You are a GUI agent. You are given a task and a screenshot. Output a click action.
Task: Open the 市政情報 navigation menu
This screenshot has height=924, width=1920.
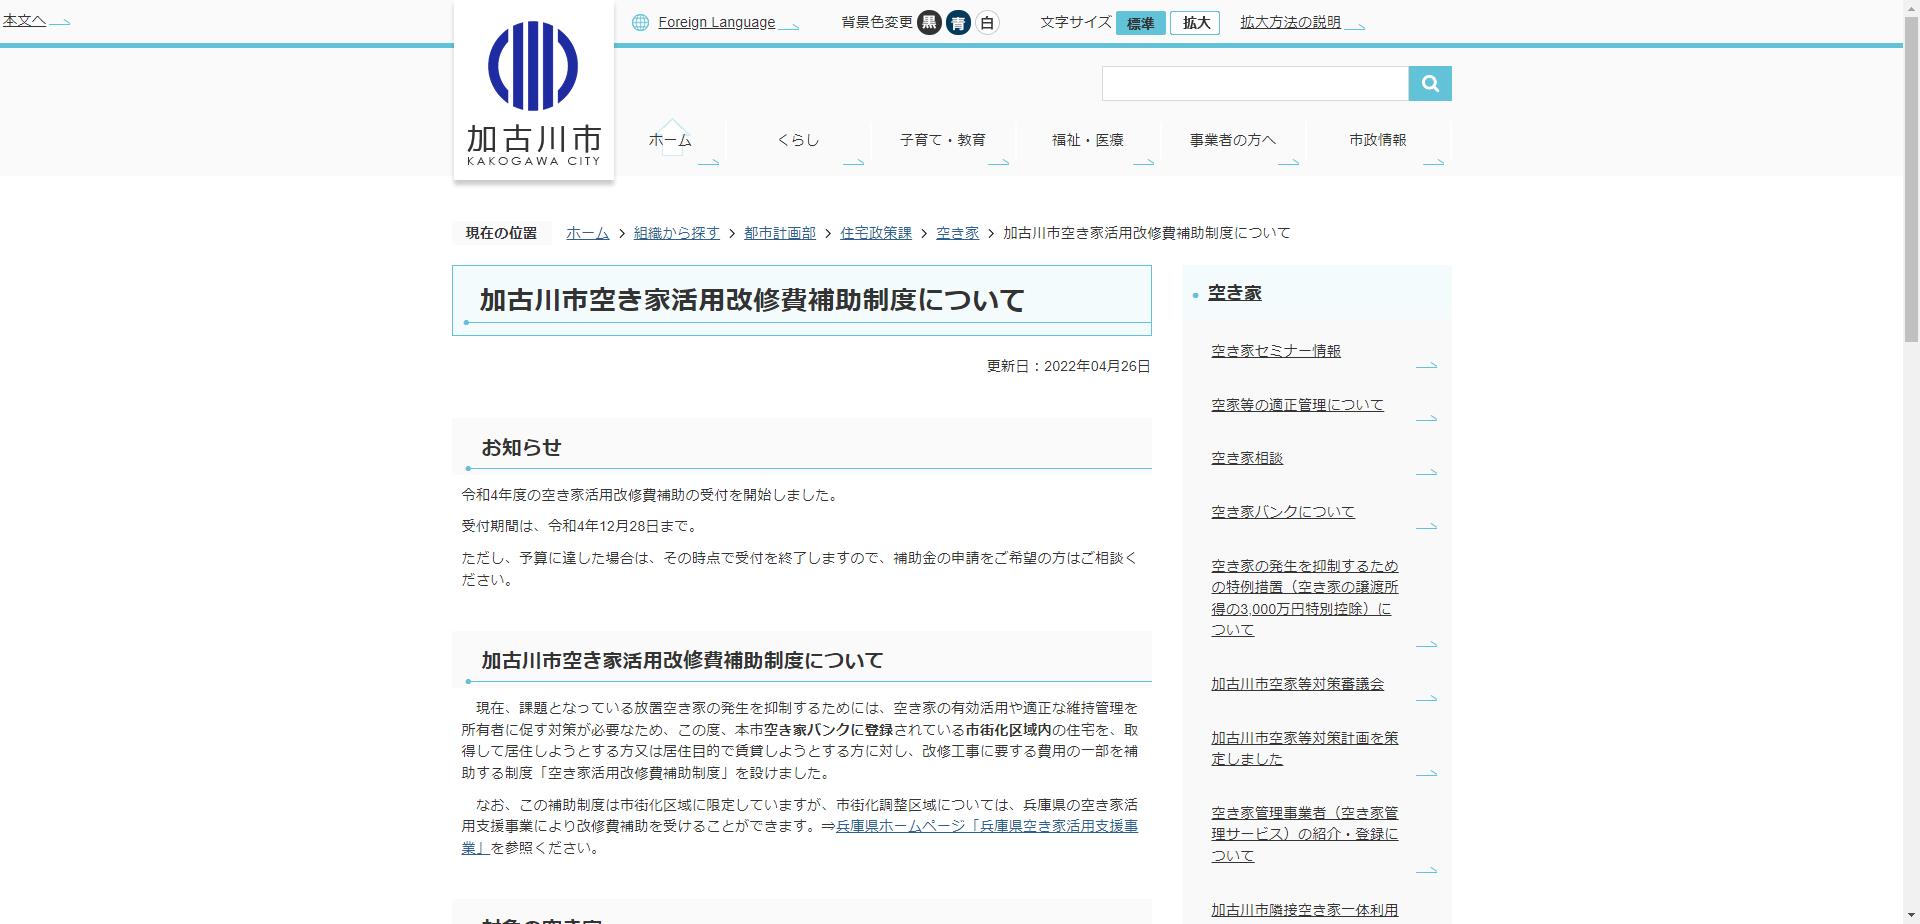[1378, 140]
